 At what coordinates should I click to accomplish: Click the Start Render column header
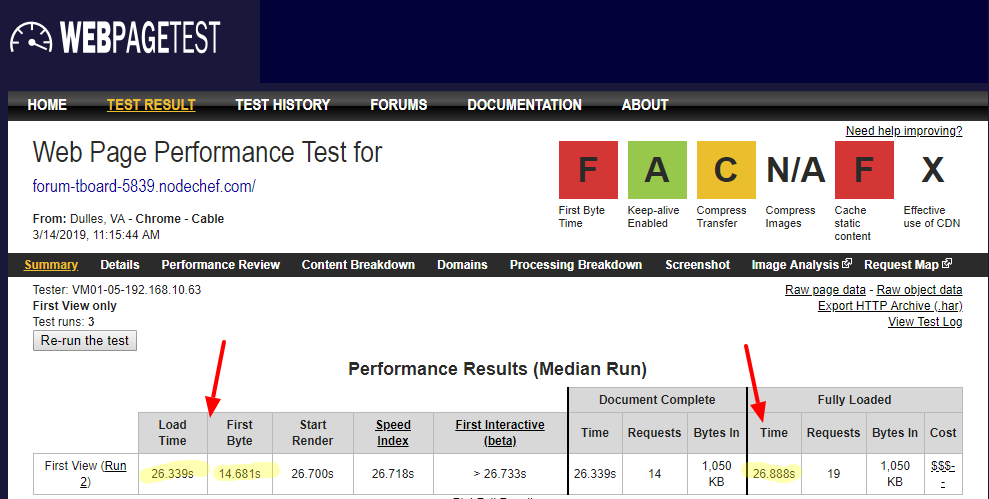(x=313, y=433)
